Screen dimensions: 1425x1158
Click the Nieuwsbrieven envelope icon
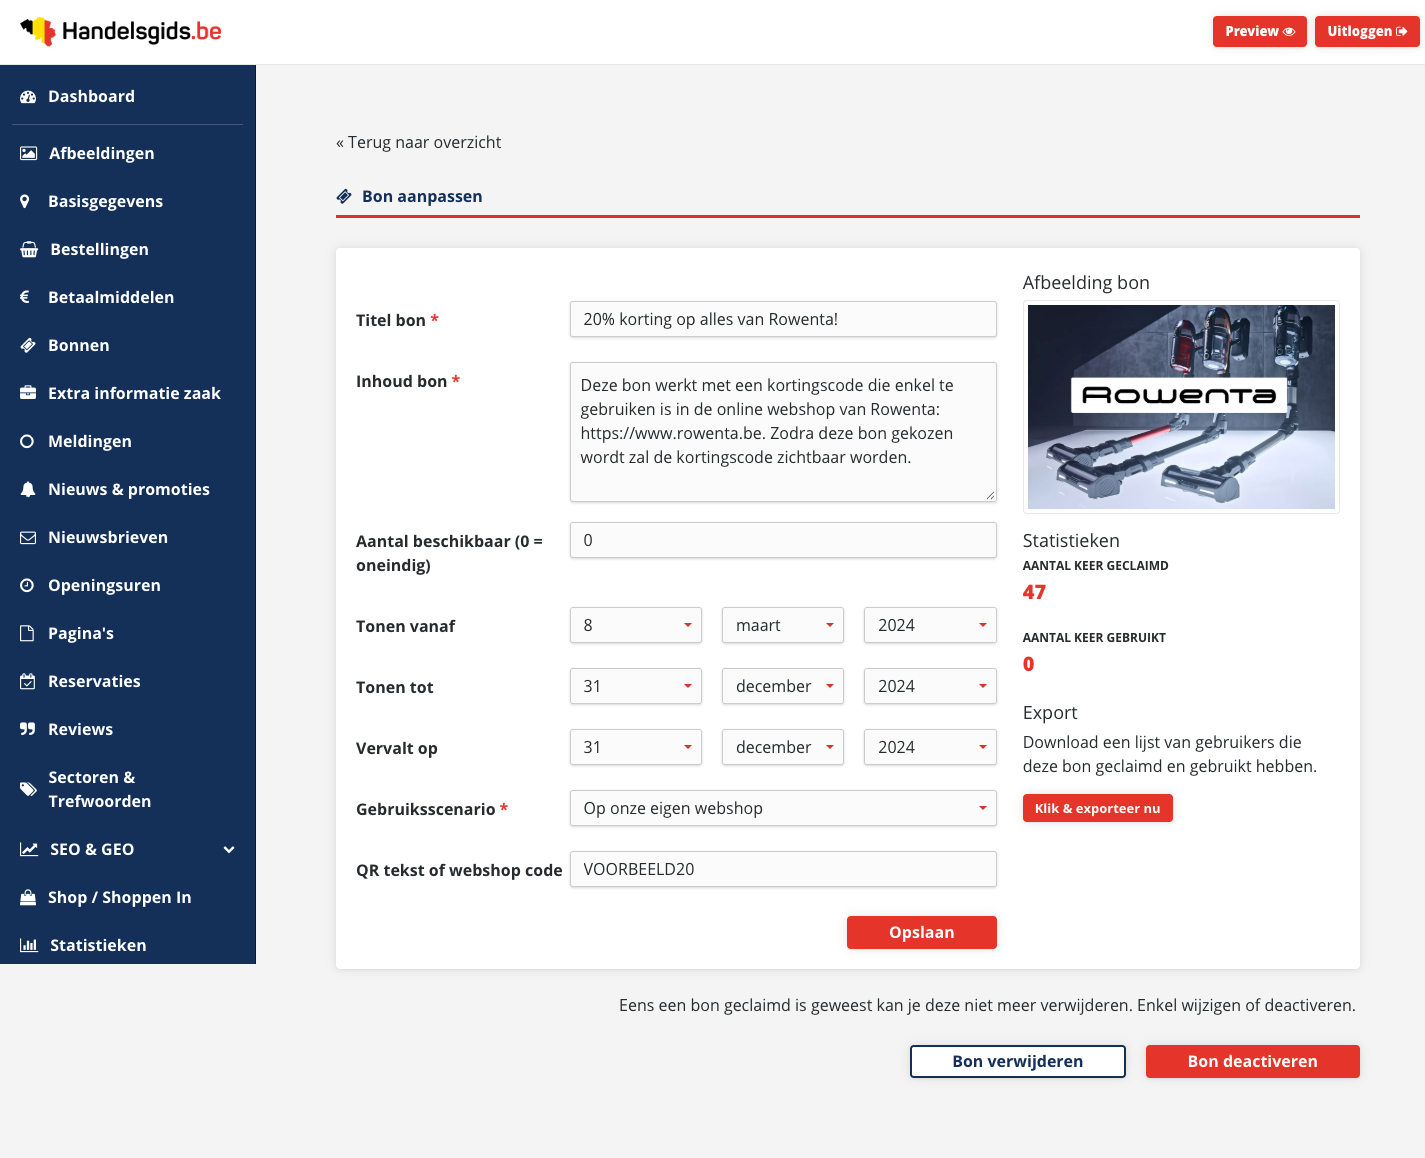(28, 537)
